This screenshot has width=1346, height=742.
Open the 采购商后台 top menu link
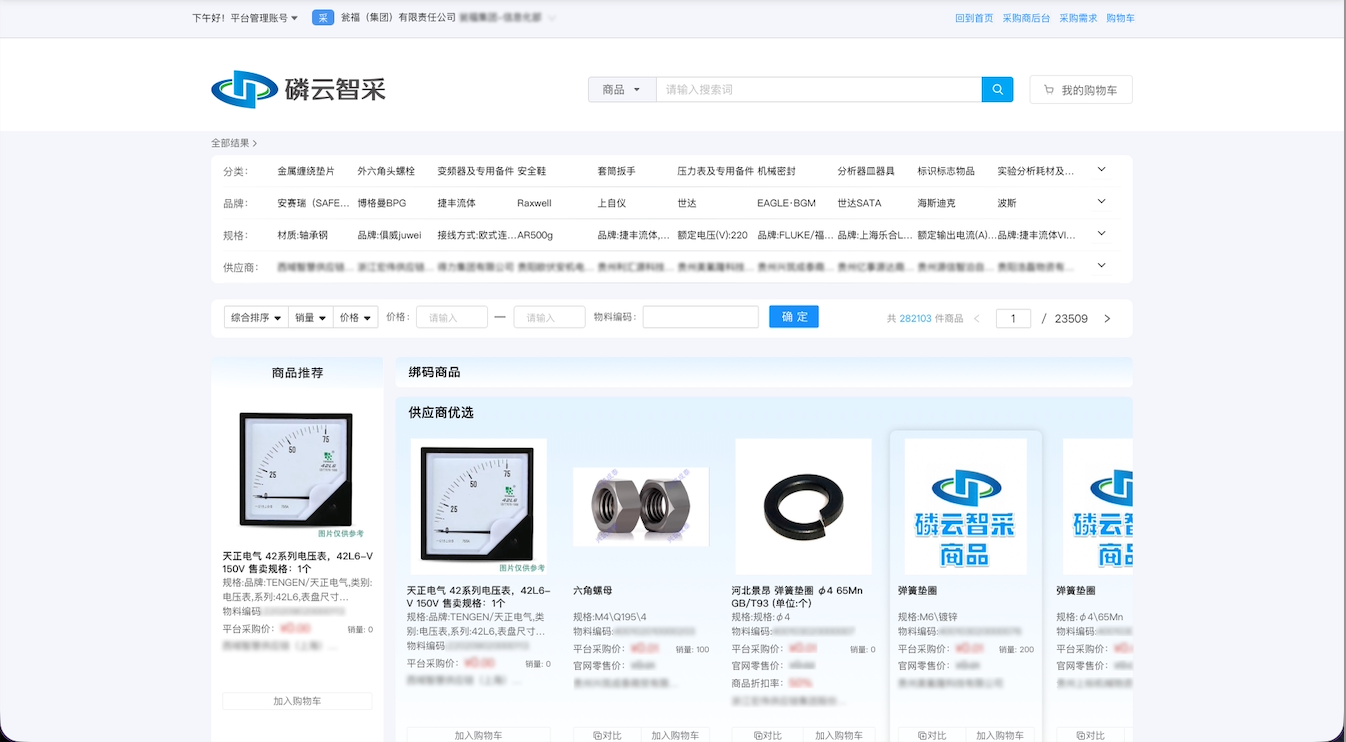tap(1026, 18)
